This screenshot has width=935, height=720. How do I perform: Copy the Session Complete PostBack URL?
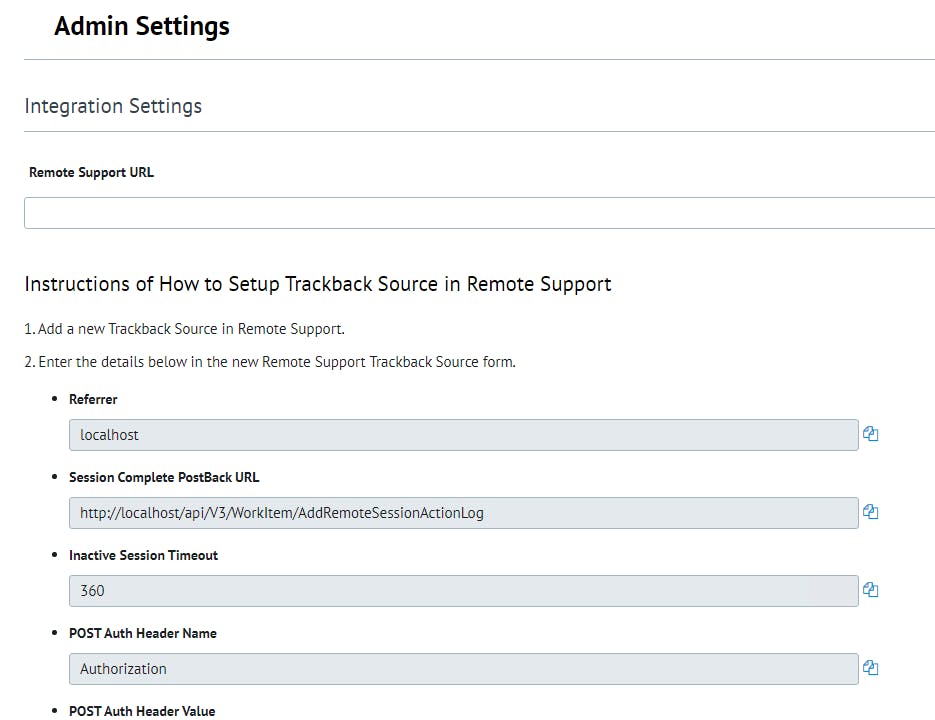[871, 512]
